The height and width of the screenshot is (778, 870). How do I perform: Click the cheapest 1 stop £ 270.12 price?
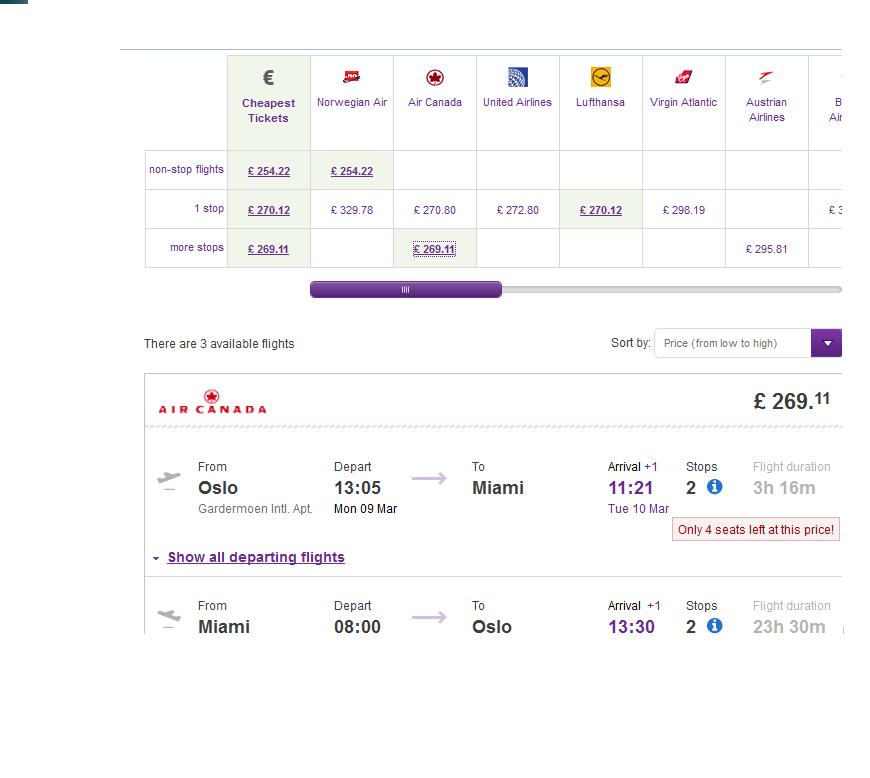(269, 210)
